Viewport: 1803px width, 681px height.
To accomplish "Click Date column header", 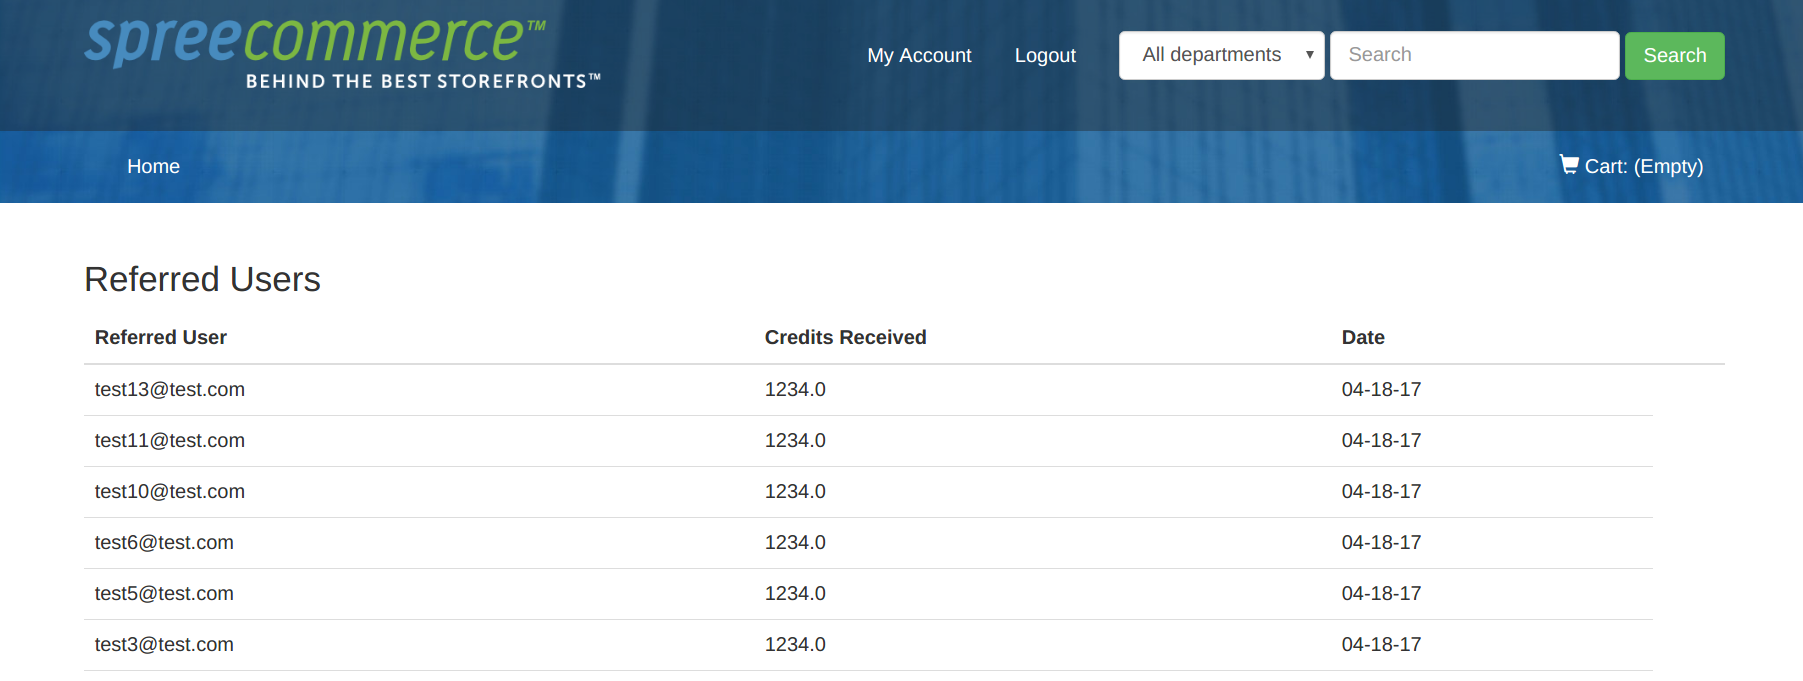I will pyautogui.click(x=1362, y=338).
